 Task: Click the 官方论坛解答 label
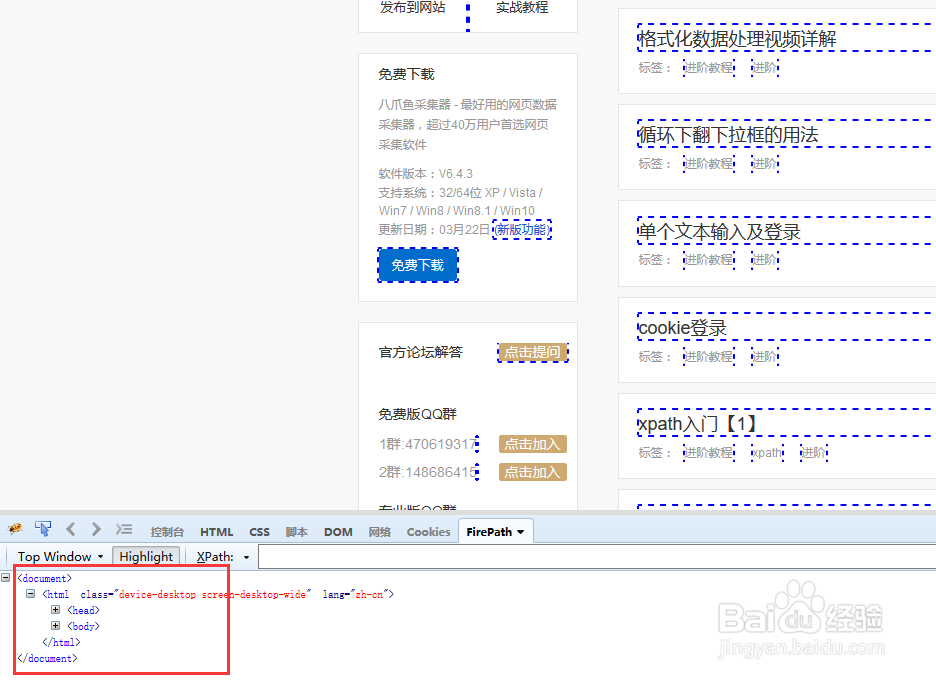[x=420, y=352]
